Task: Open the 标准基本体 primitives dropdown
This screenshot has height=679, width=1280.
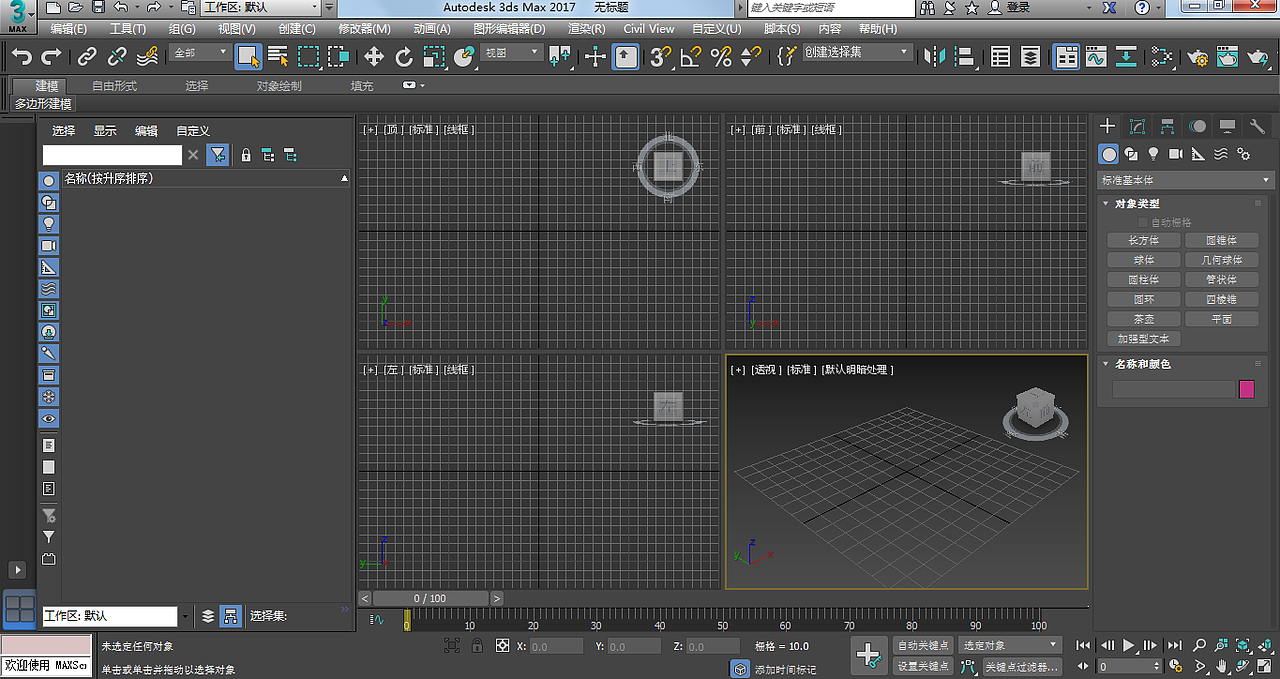Action: click(x=1185, y=181)
